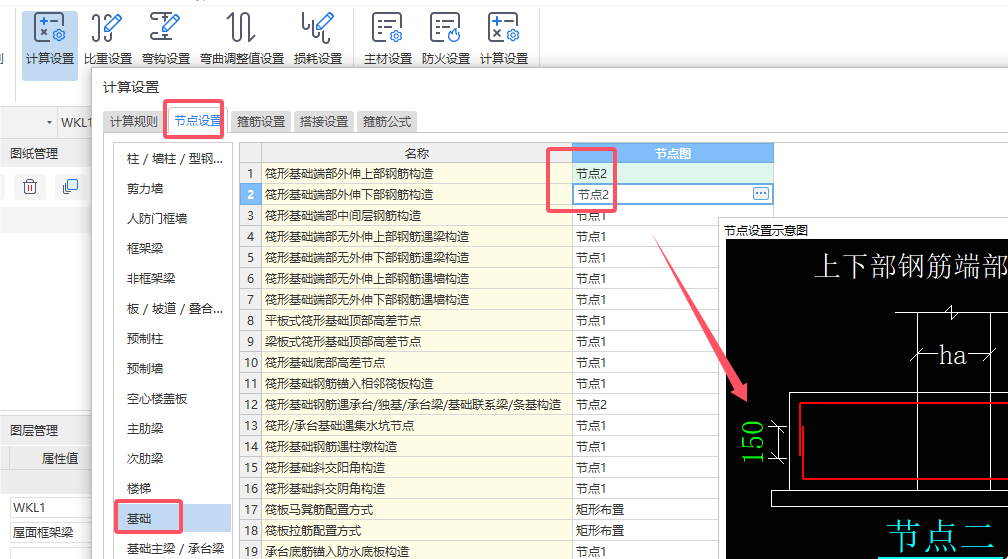Click the 图纸管理 panel header
The width and height of the screenshot is (1008, 559).
[x=34, y=154]
